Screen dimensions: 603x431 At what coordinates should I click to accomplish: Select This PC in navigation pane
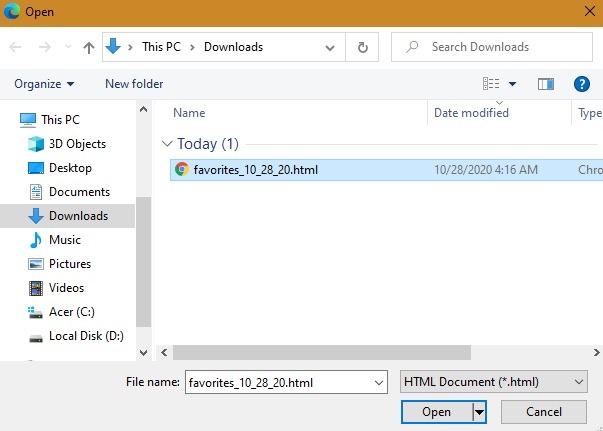[60, 120]
